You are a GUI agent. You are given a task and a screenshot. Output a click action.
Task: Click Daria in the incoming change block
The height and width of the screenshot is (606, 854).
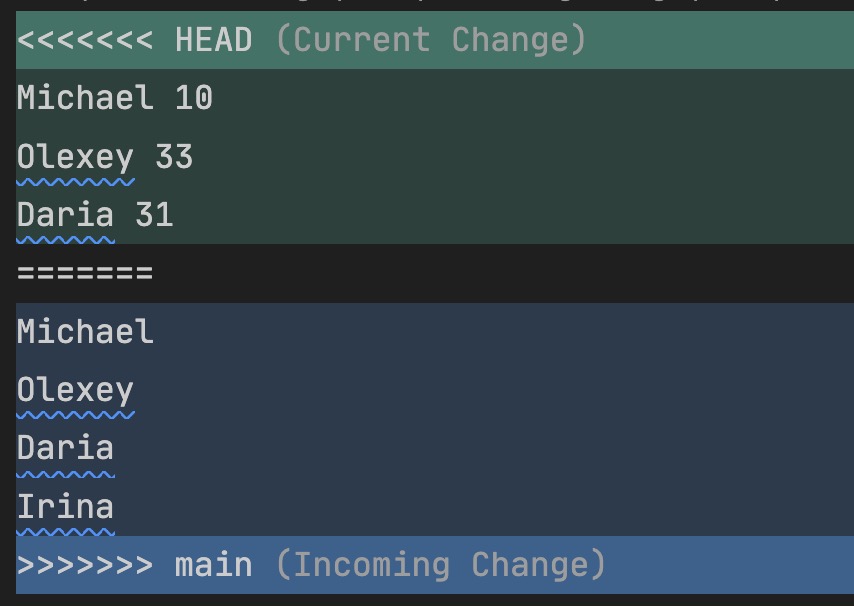65,447
